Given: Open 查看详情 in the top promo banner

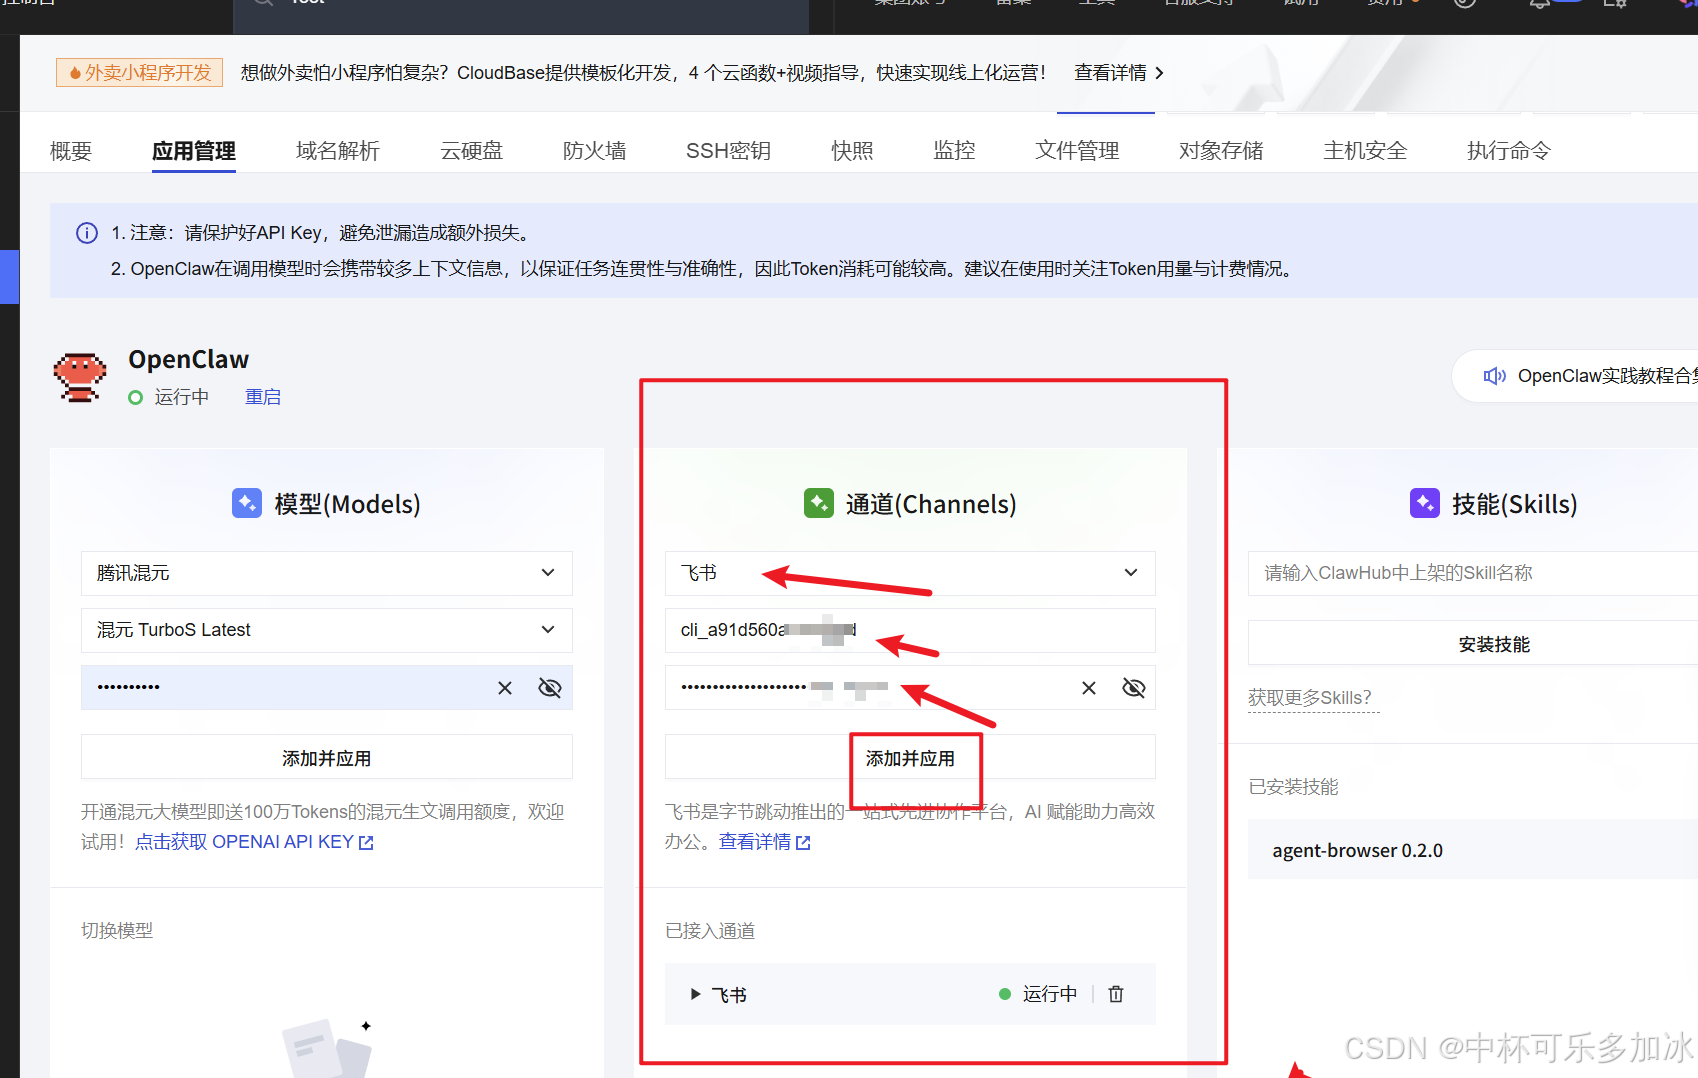Looking at the screenshot, I should pyautogui.click(x=1119, y=73).
